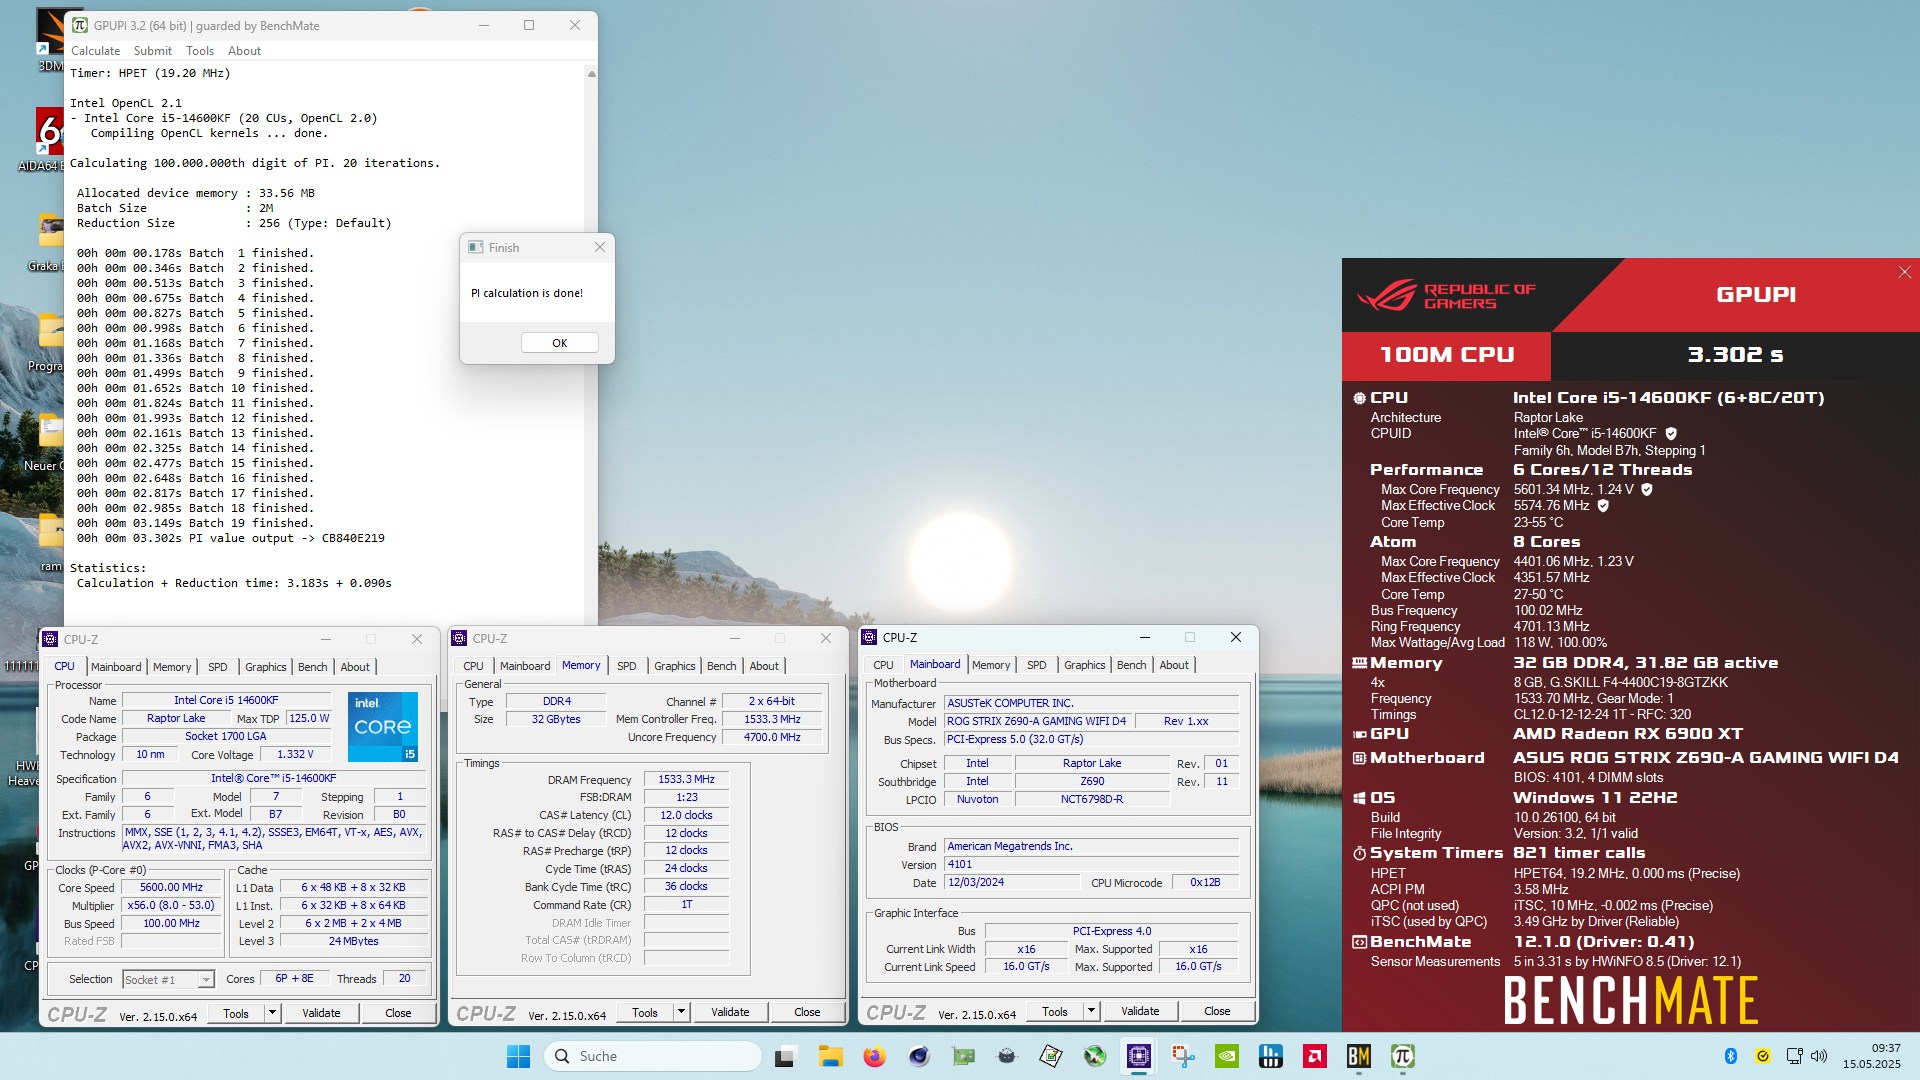The width and height of the screenshot is (1920, 1080).
Task: Click CPU-Z icon in right window title bar
Action: (x=869, y=637)
